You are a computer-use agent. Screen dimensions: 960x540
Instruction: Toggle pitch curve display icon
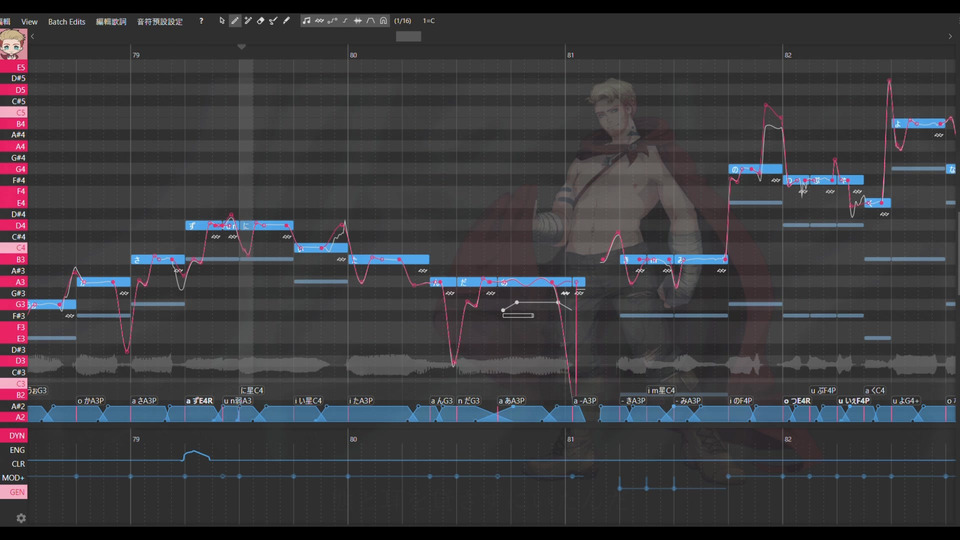[x=332, y=21]
